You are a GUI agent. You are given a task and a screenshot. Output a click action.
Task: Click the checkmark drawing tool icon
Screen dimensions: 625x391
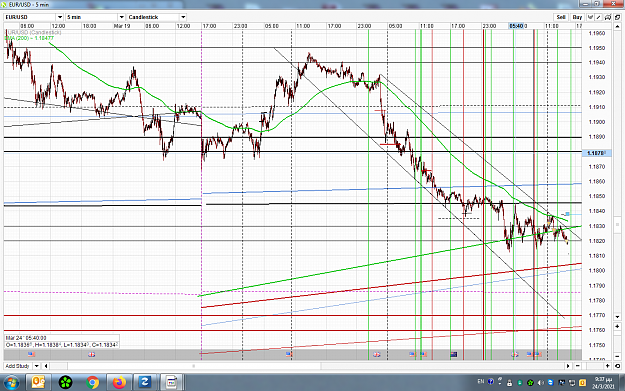point(590,17)
